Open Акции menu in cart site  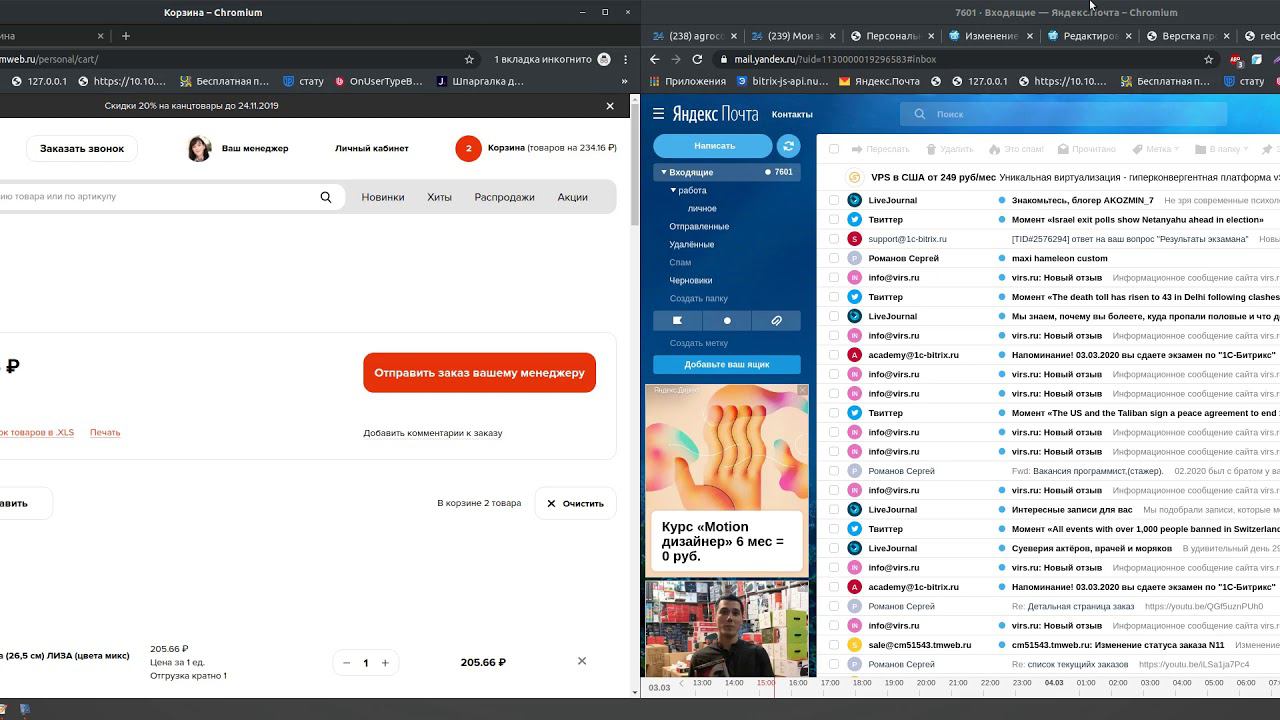[x=572, y=197]
